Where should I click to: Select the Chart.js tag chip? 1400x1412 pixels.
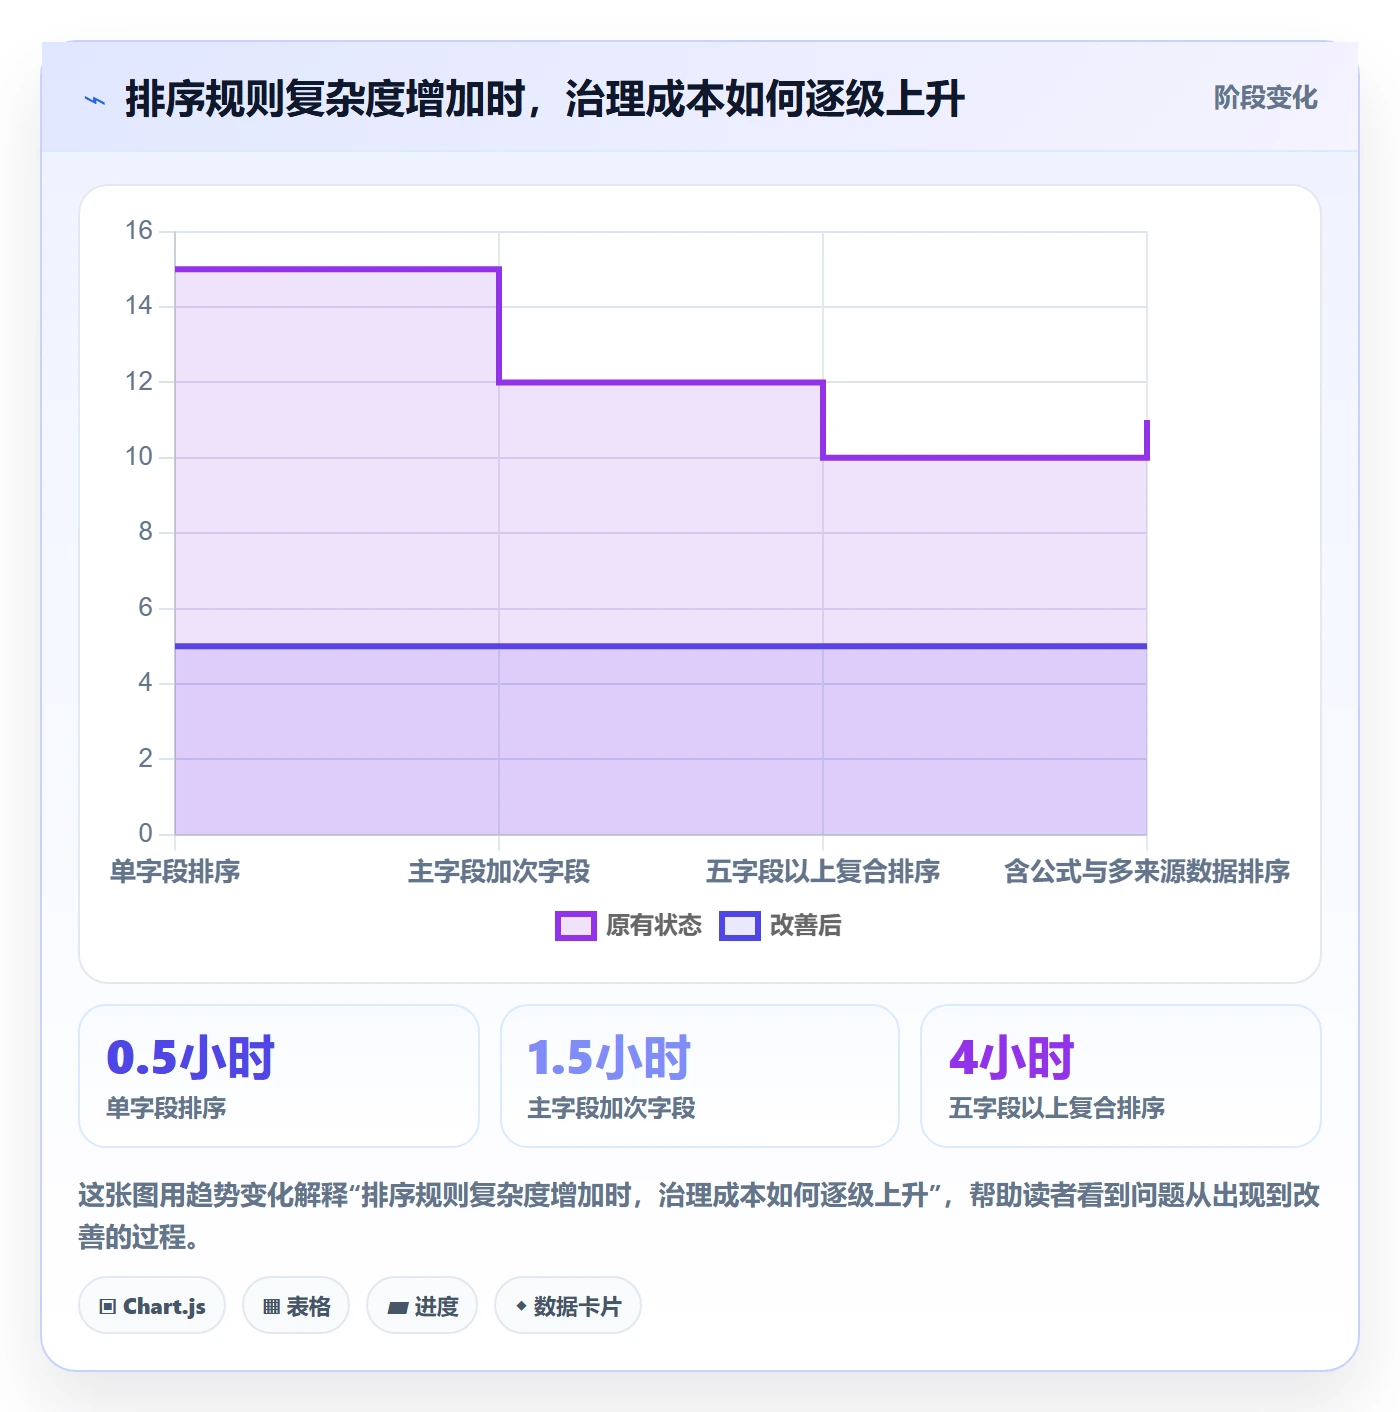[x=152, y=1306]
